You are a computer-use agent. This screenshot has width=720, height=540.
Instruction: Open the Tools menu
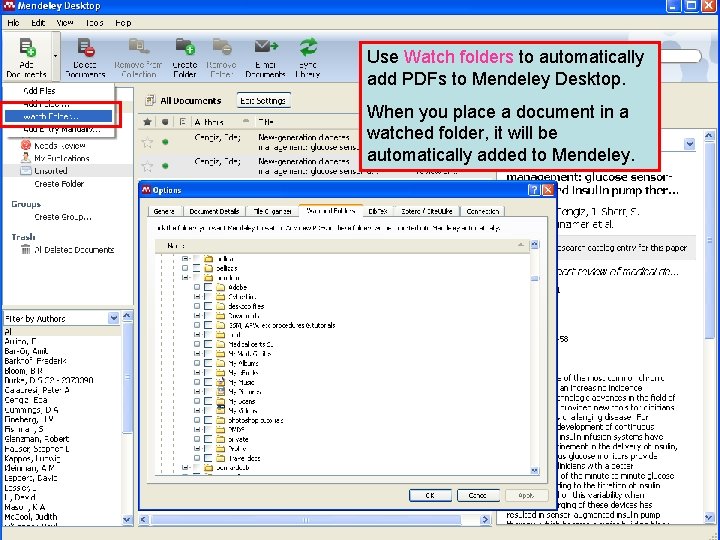coord(95,22)
